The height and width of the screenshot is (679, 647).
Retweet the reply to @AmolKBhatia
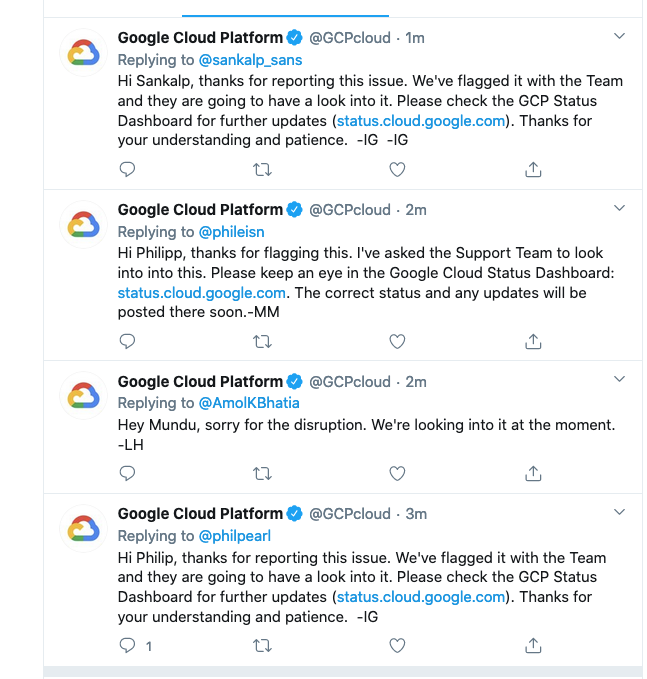pyautogui.click(x=262, y=473)
